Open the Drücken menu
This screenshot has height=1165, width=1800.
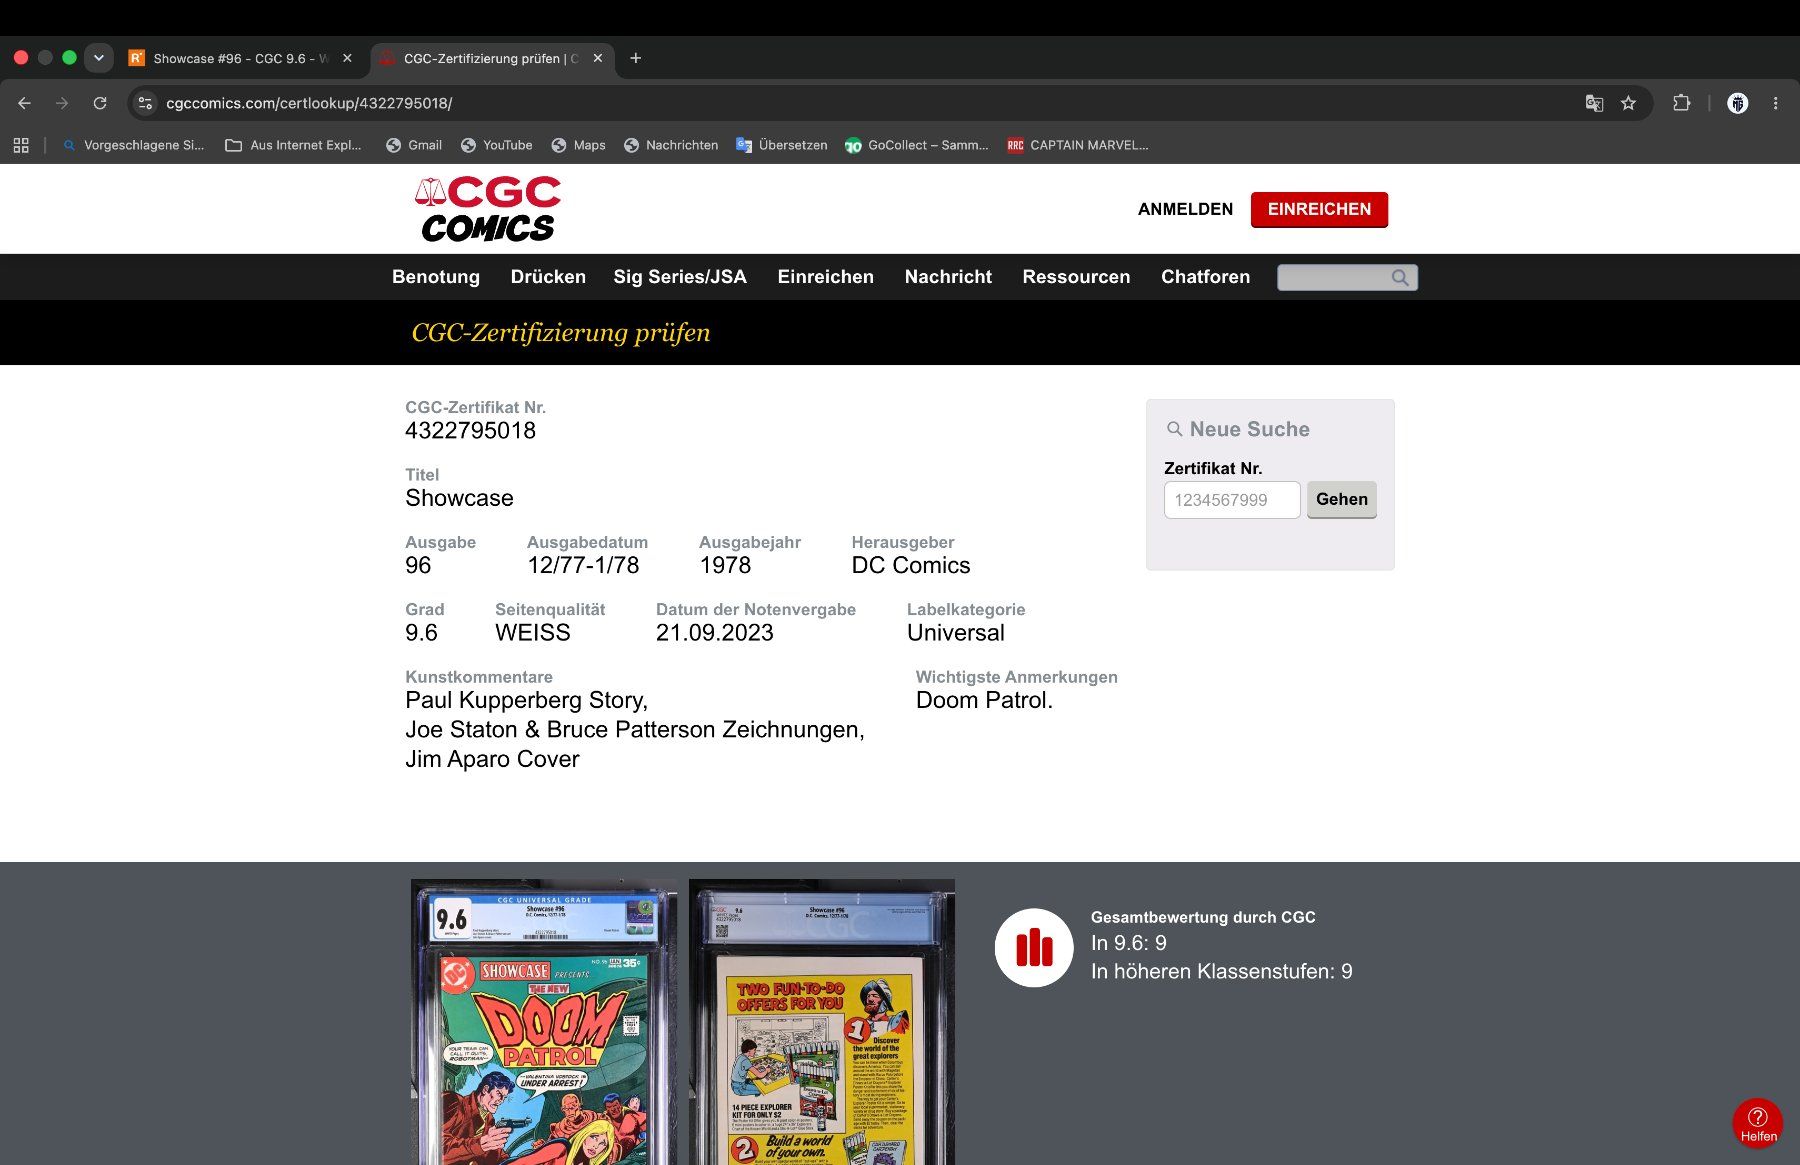(x=548, y=277)
